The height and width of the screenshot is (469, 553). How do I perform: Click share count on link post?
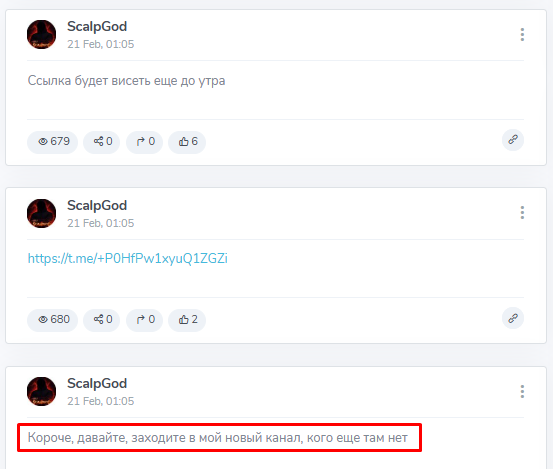[x=102, y=320]
